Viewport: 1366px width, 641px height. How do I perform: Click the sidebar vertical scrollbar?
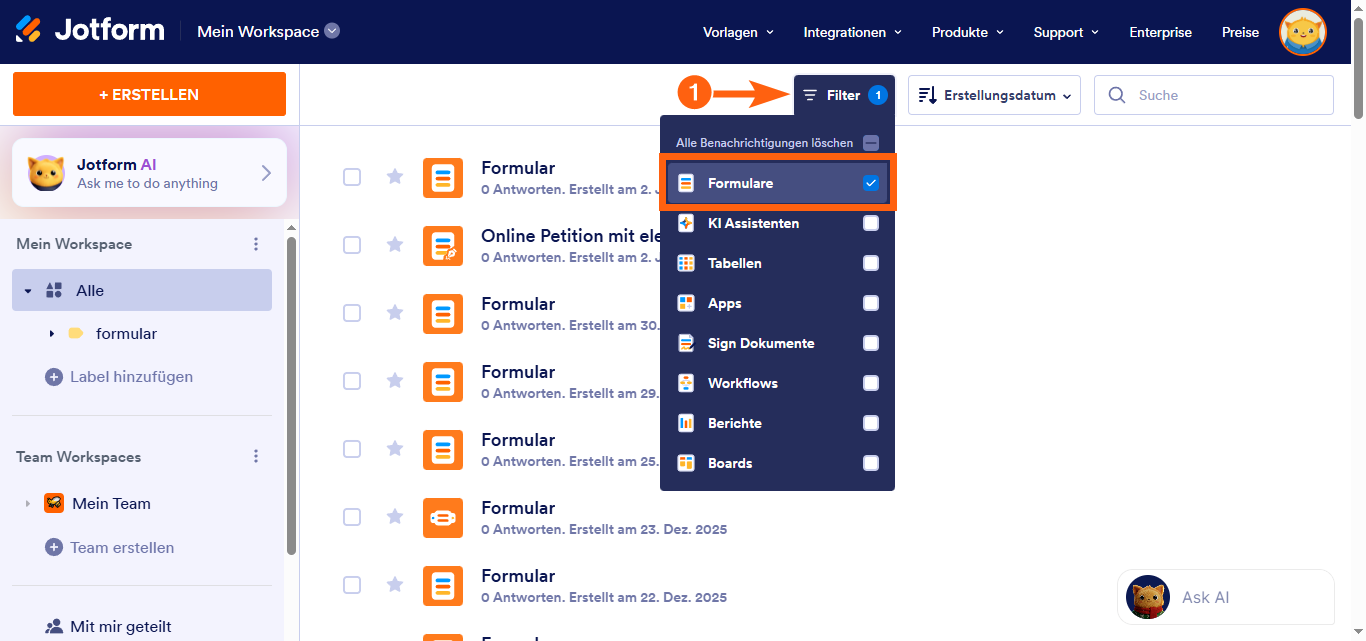point(291,395)
